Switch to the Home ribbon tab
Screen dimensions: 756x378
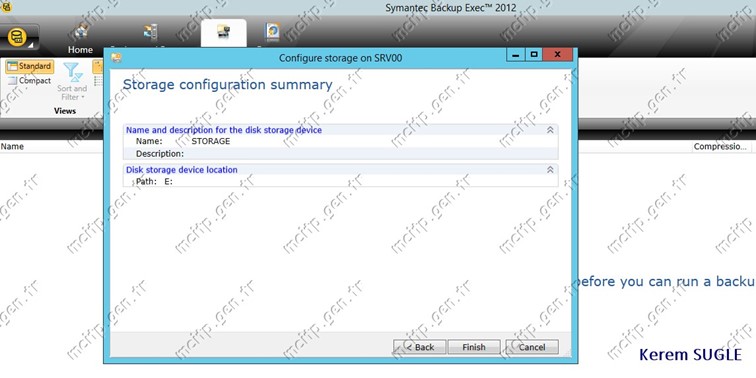(80, 39)
